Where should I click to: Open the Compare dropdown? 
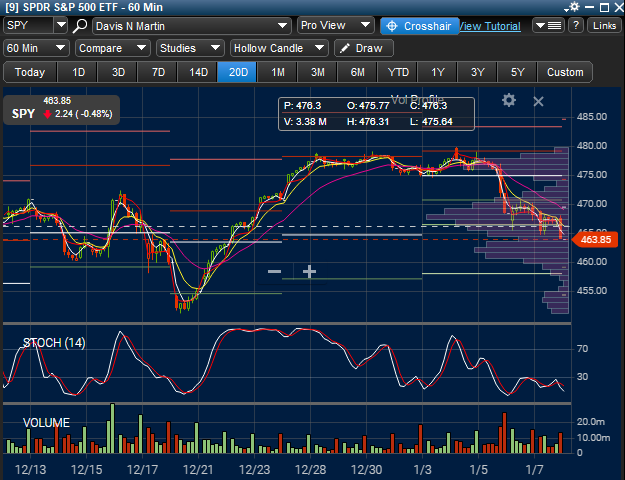[x=113, y=48]
